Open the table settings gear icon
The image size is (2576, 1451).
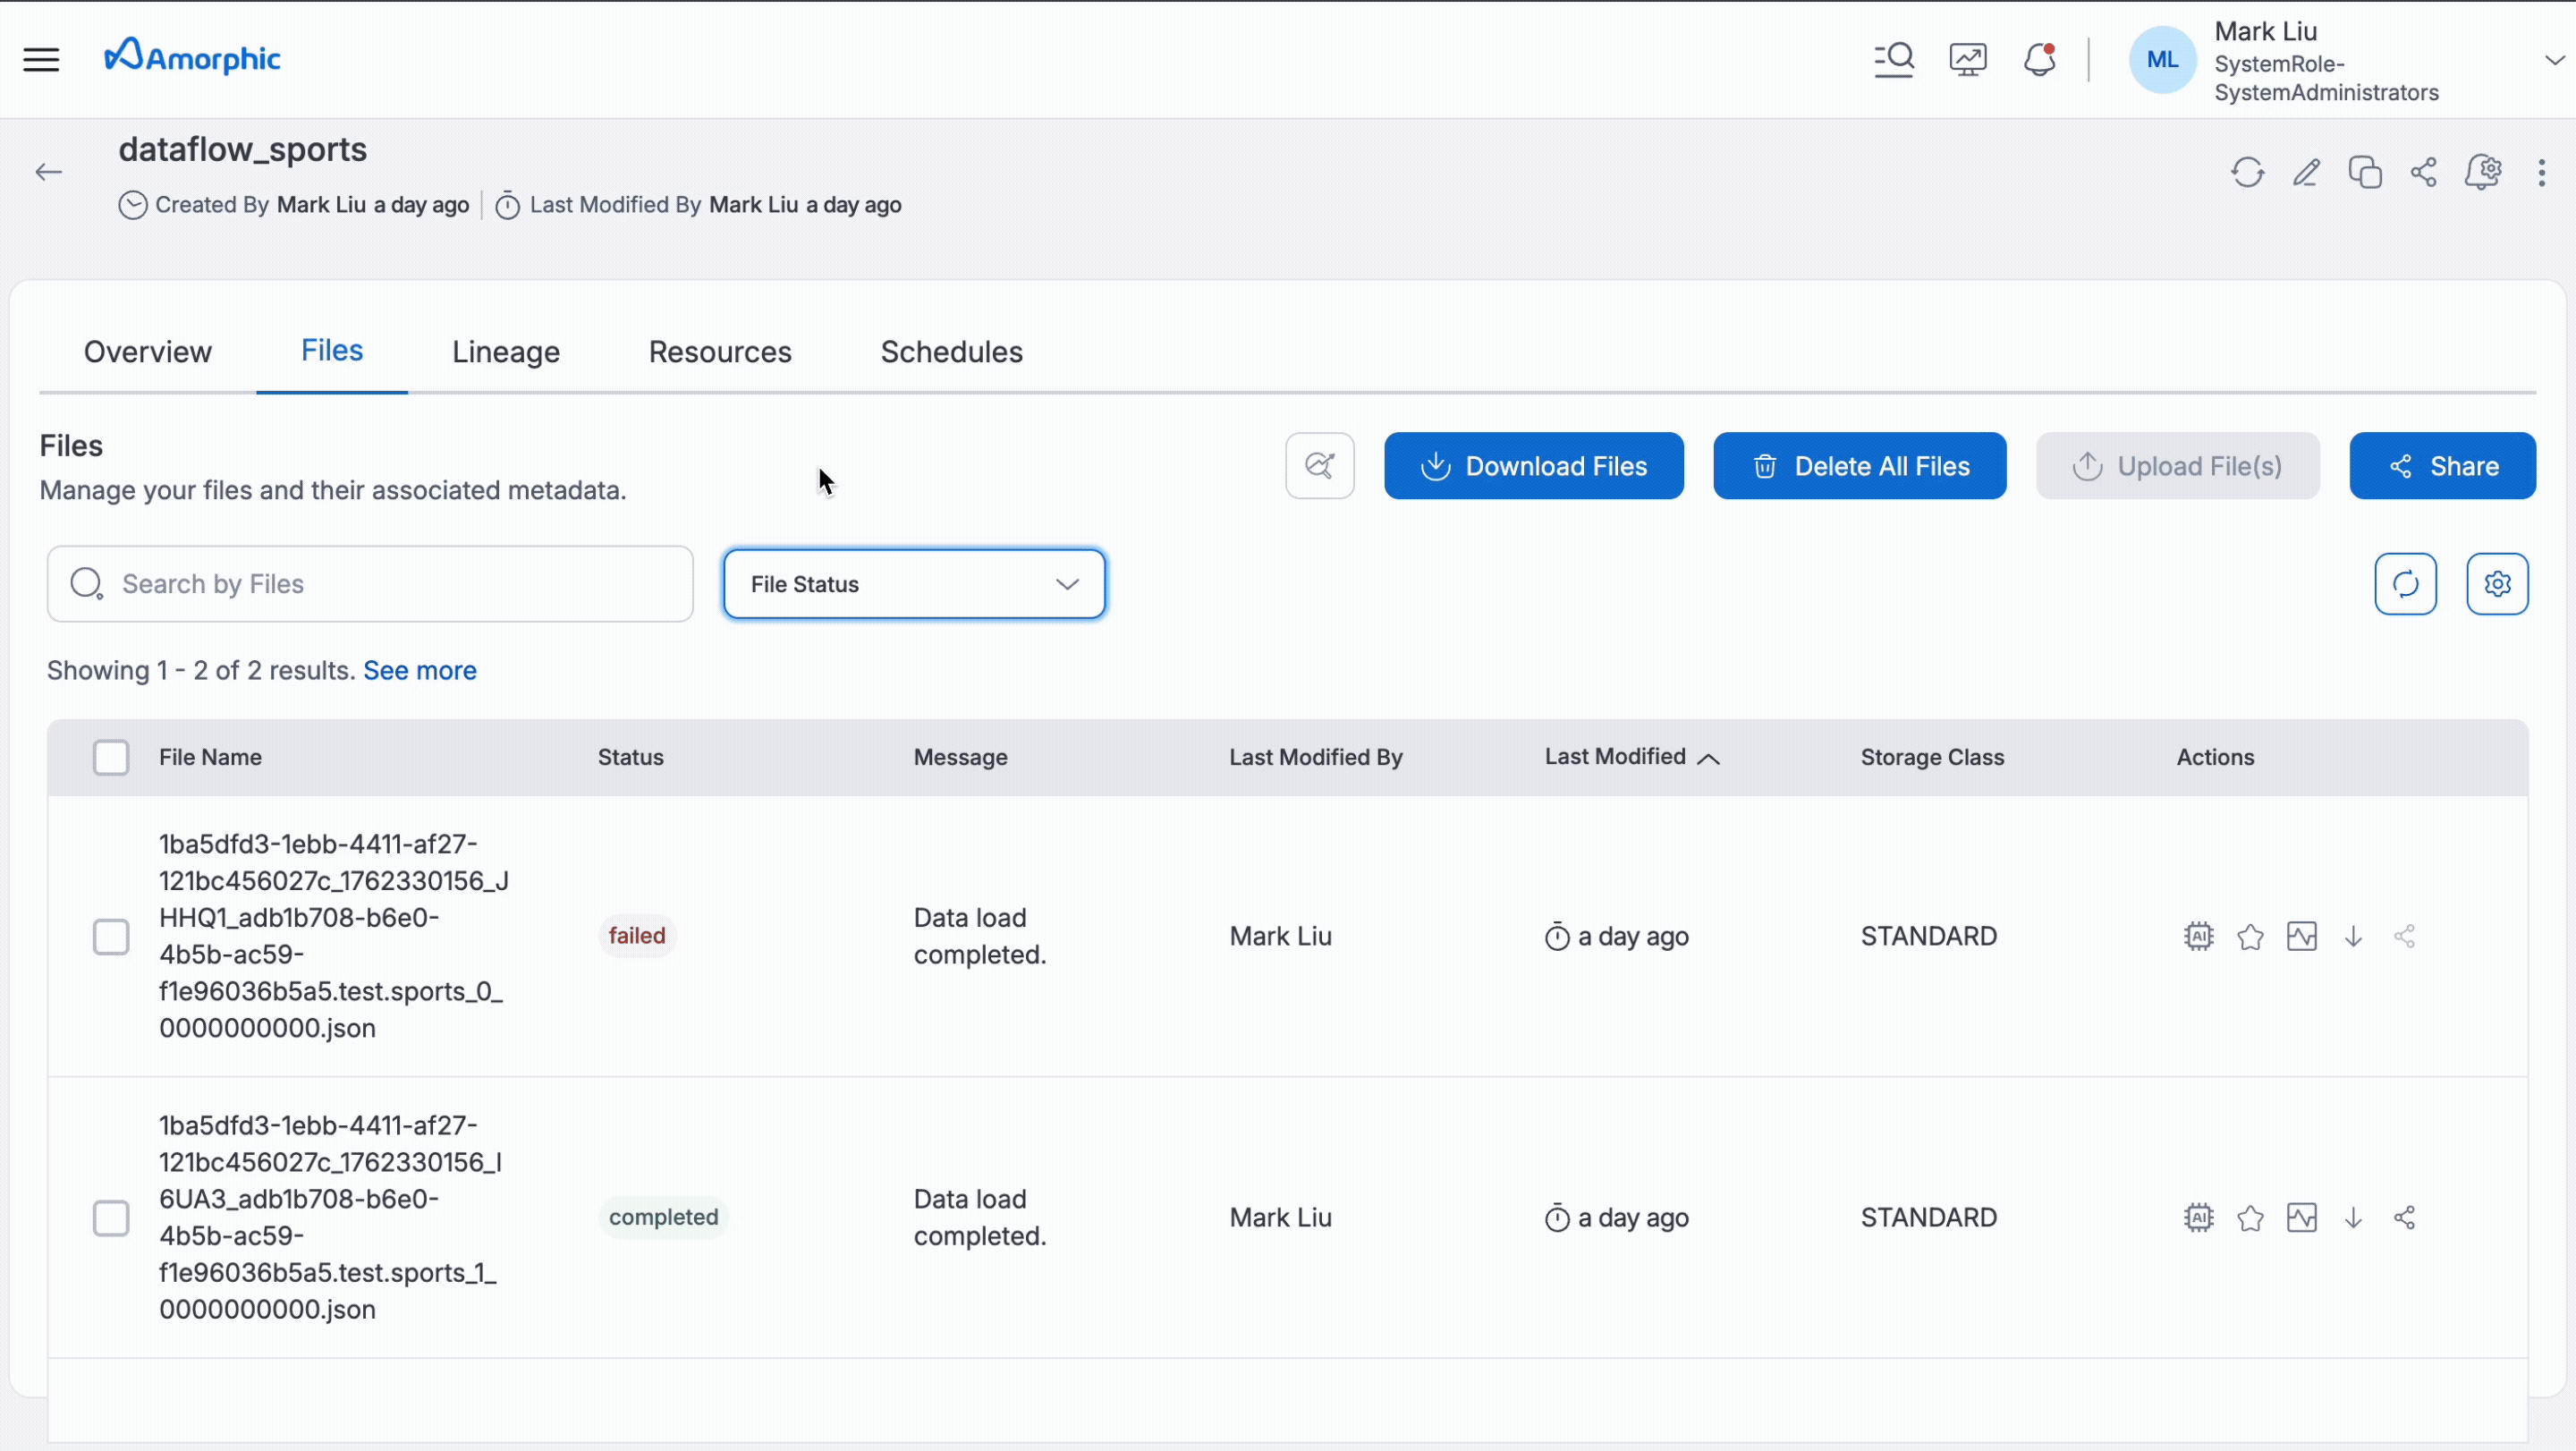click(x=2497, y=584)
